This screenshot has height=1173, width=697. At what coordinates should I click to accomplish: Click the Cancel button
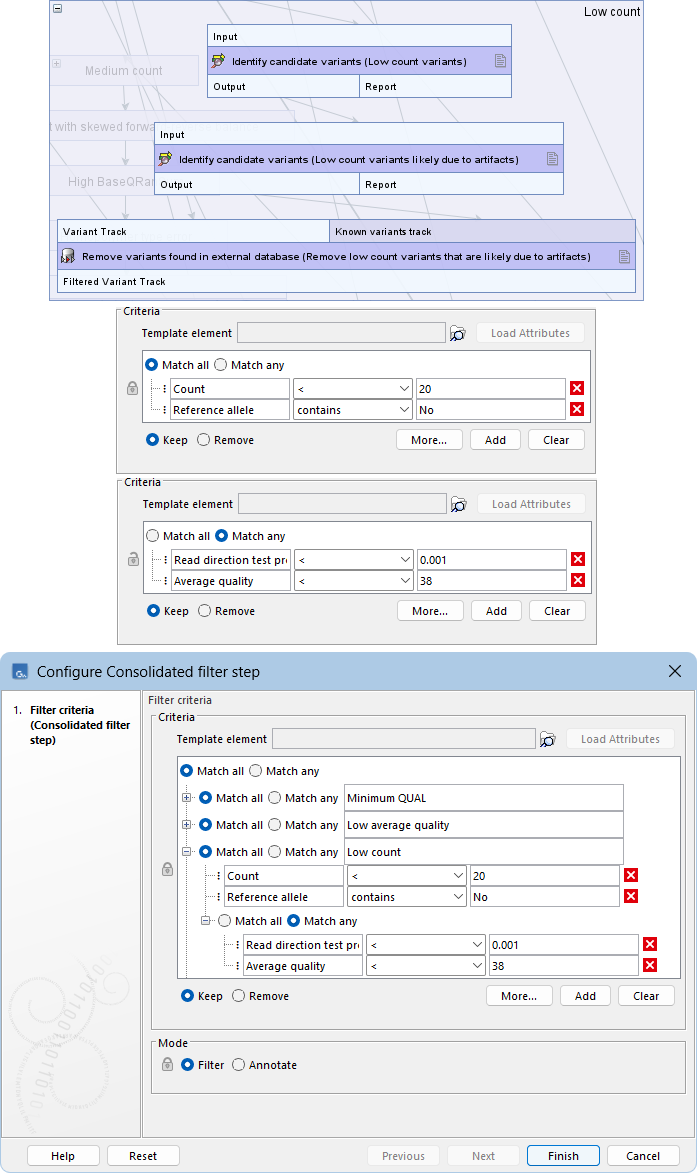coord(643,1156)
